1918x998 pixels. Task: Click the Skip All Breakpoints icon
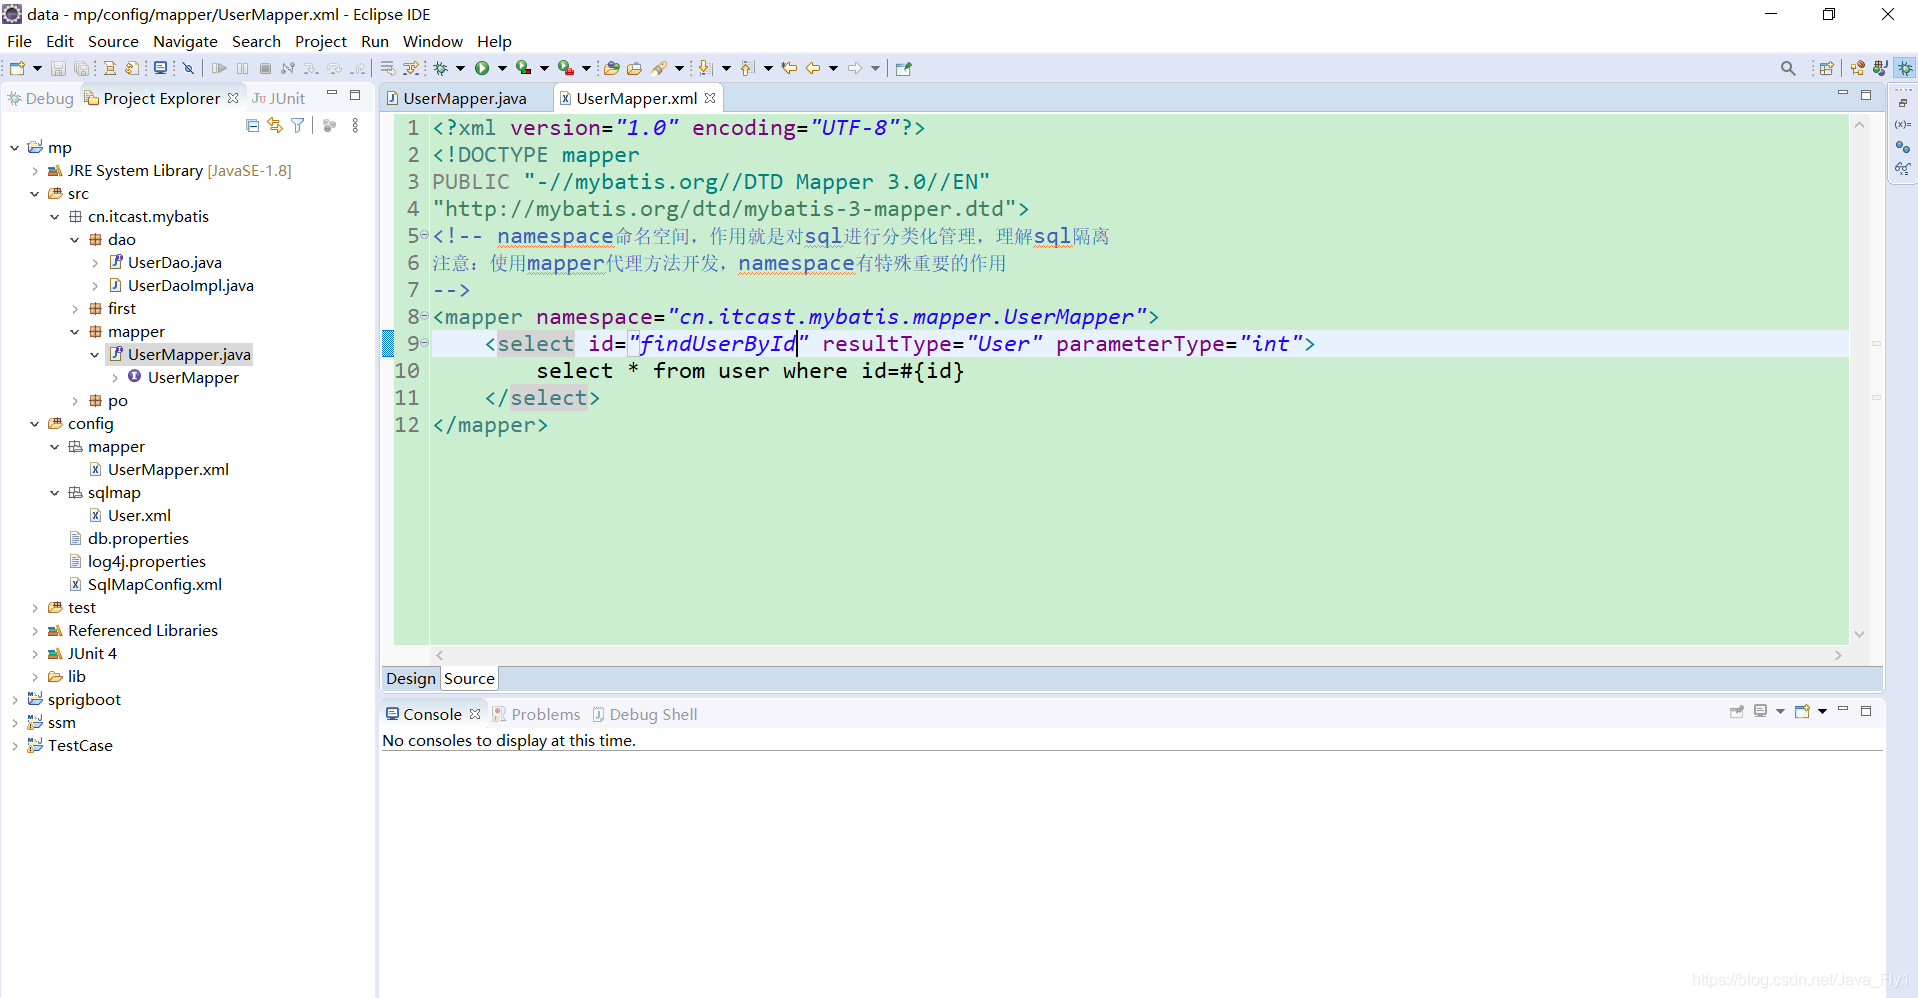[188, 68]
